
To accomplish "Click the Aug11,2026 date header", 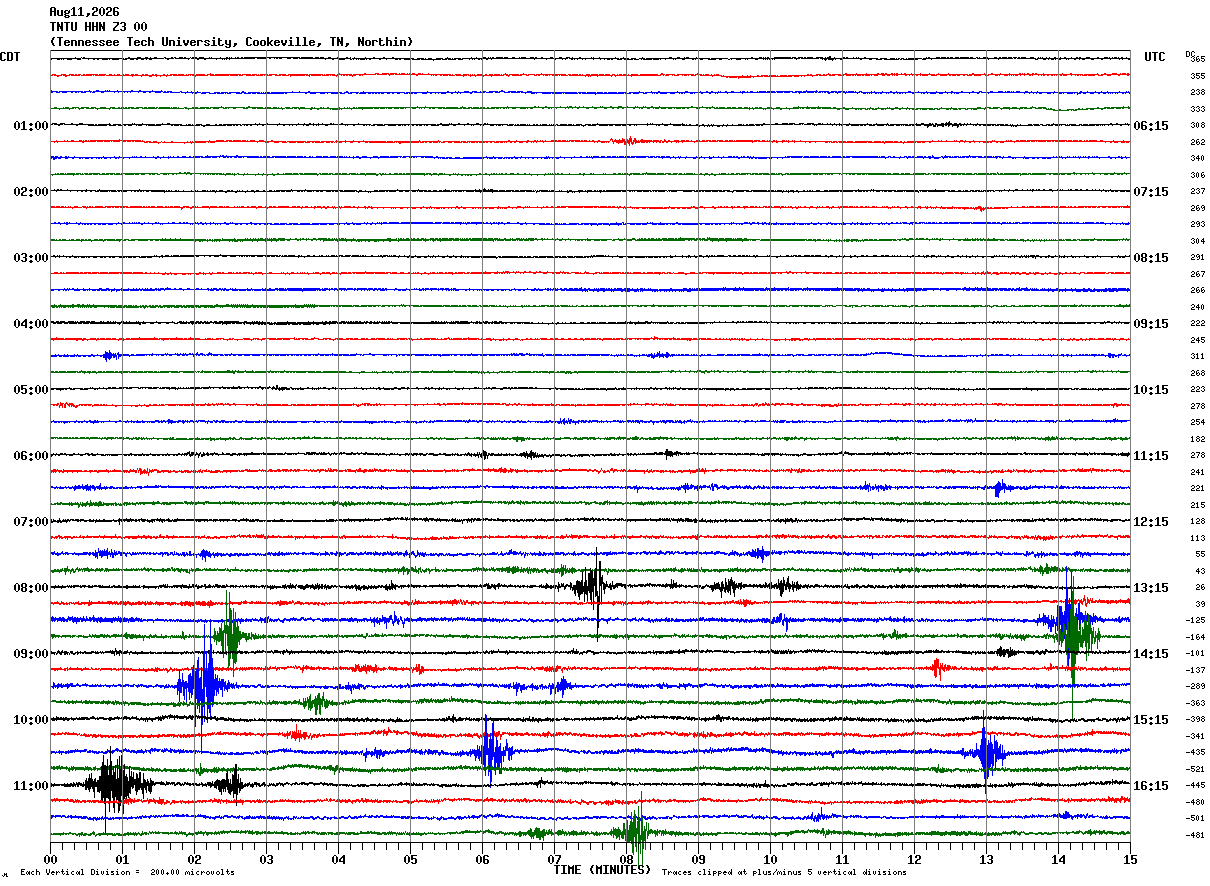I will tap(84, 12).
